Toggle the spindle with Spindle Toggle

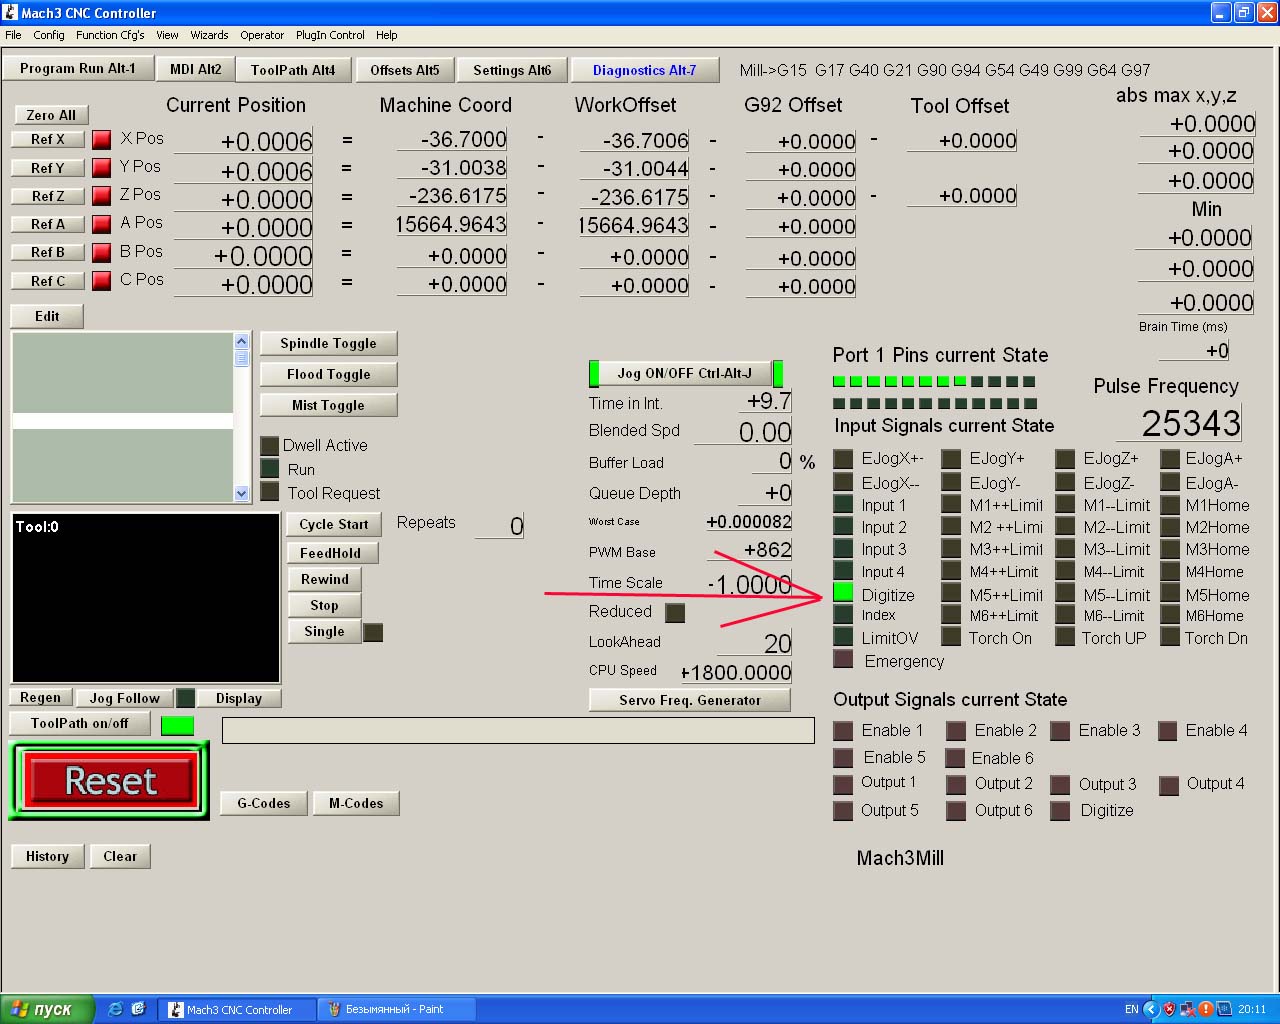coord(328,343)
